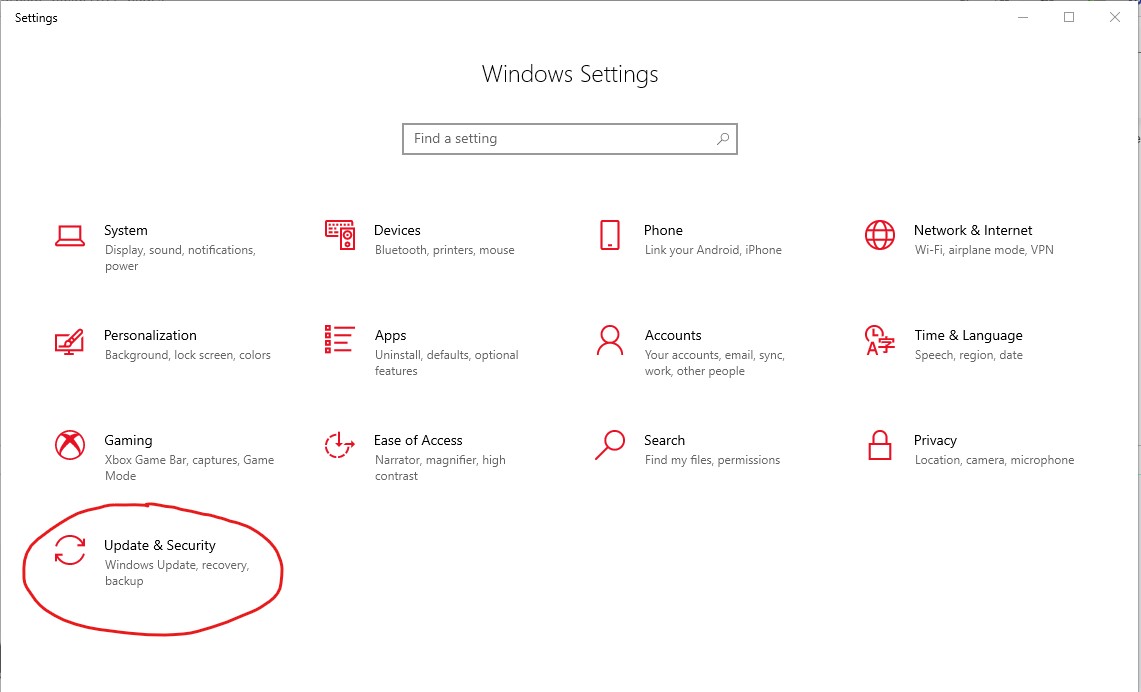This screenshot has height=692, width=1141.
Task: Click the Ease of Access icon
Action: 340,445
